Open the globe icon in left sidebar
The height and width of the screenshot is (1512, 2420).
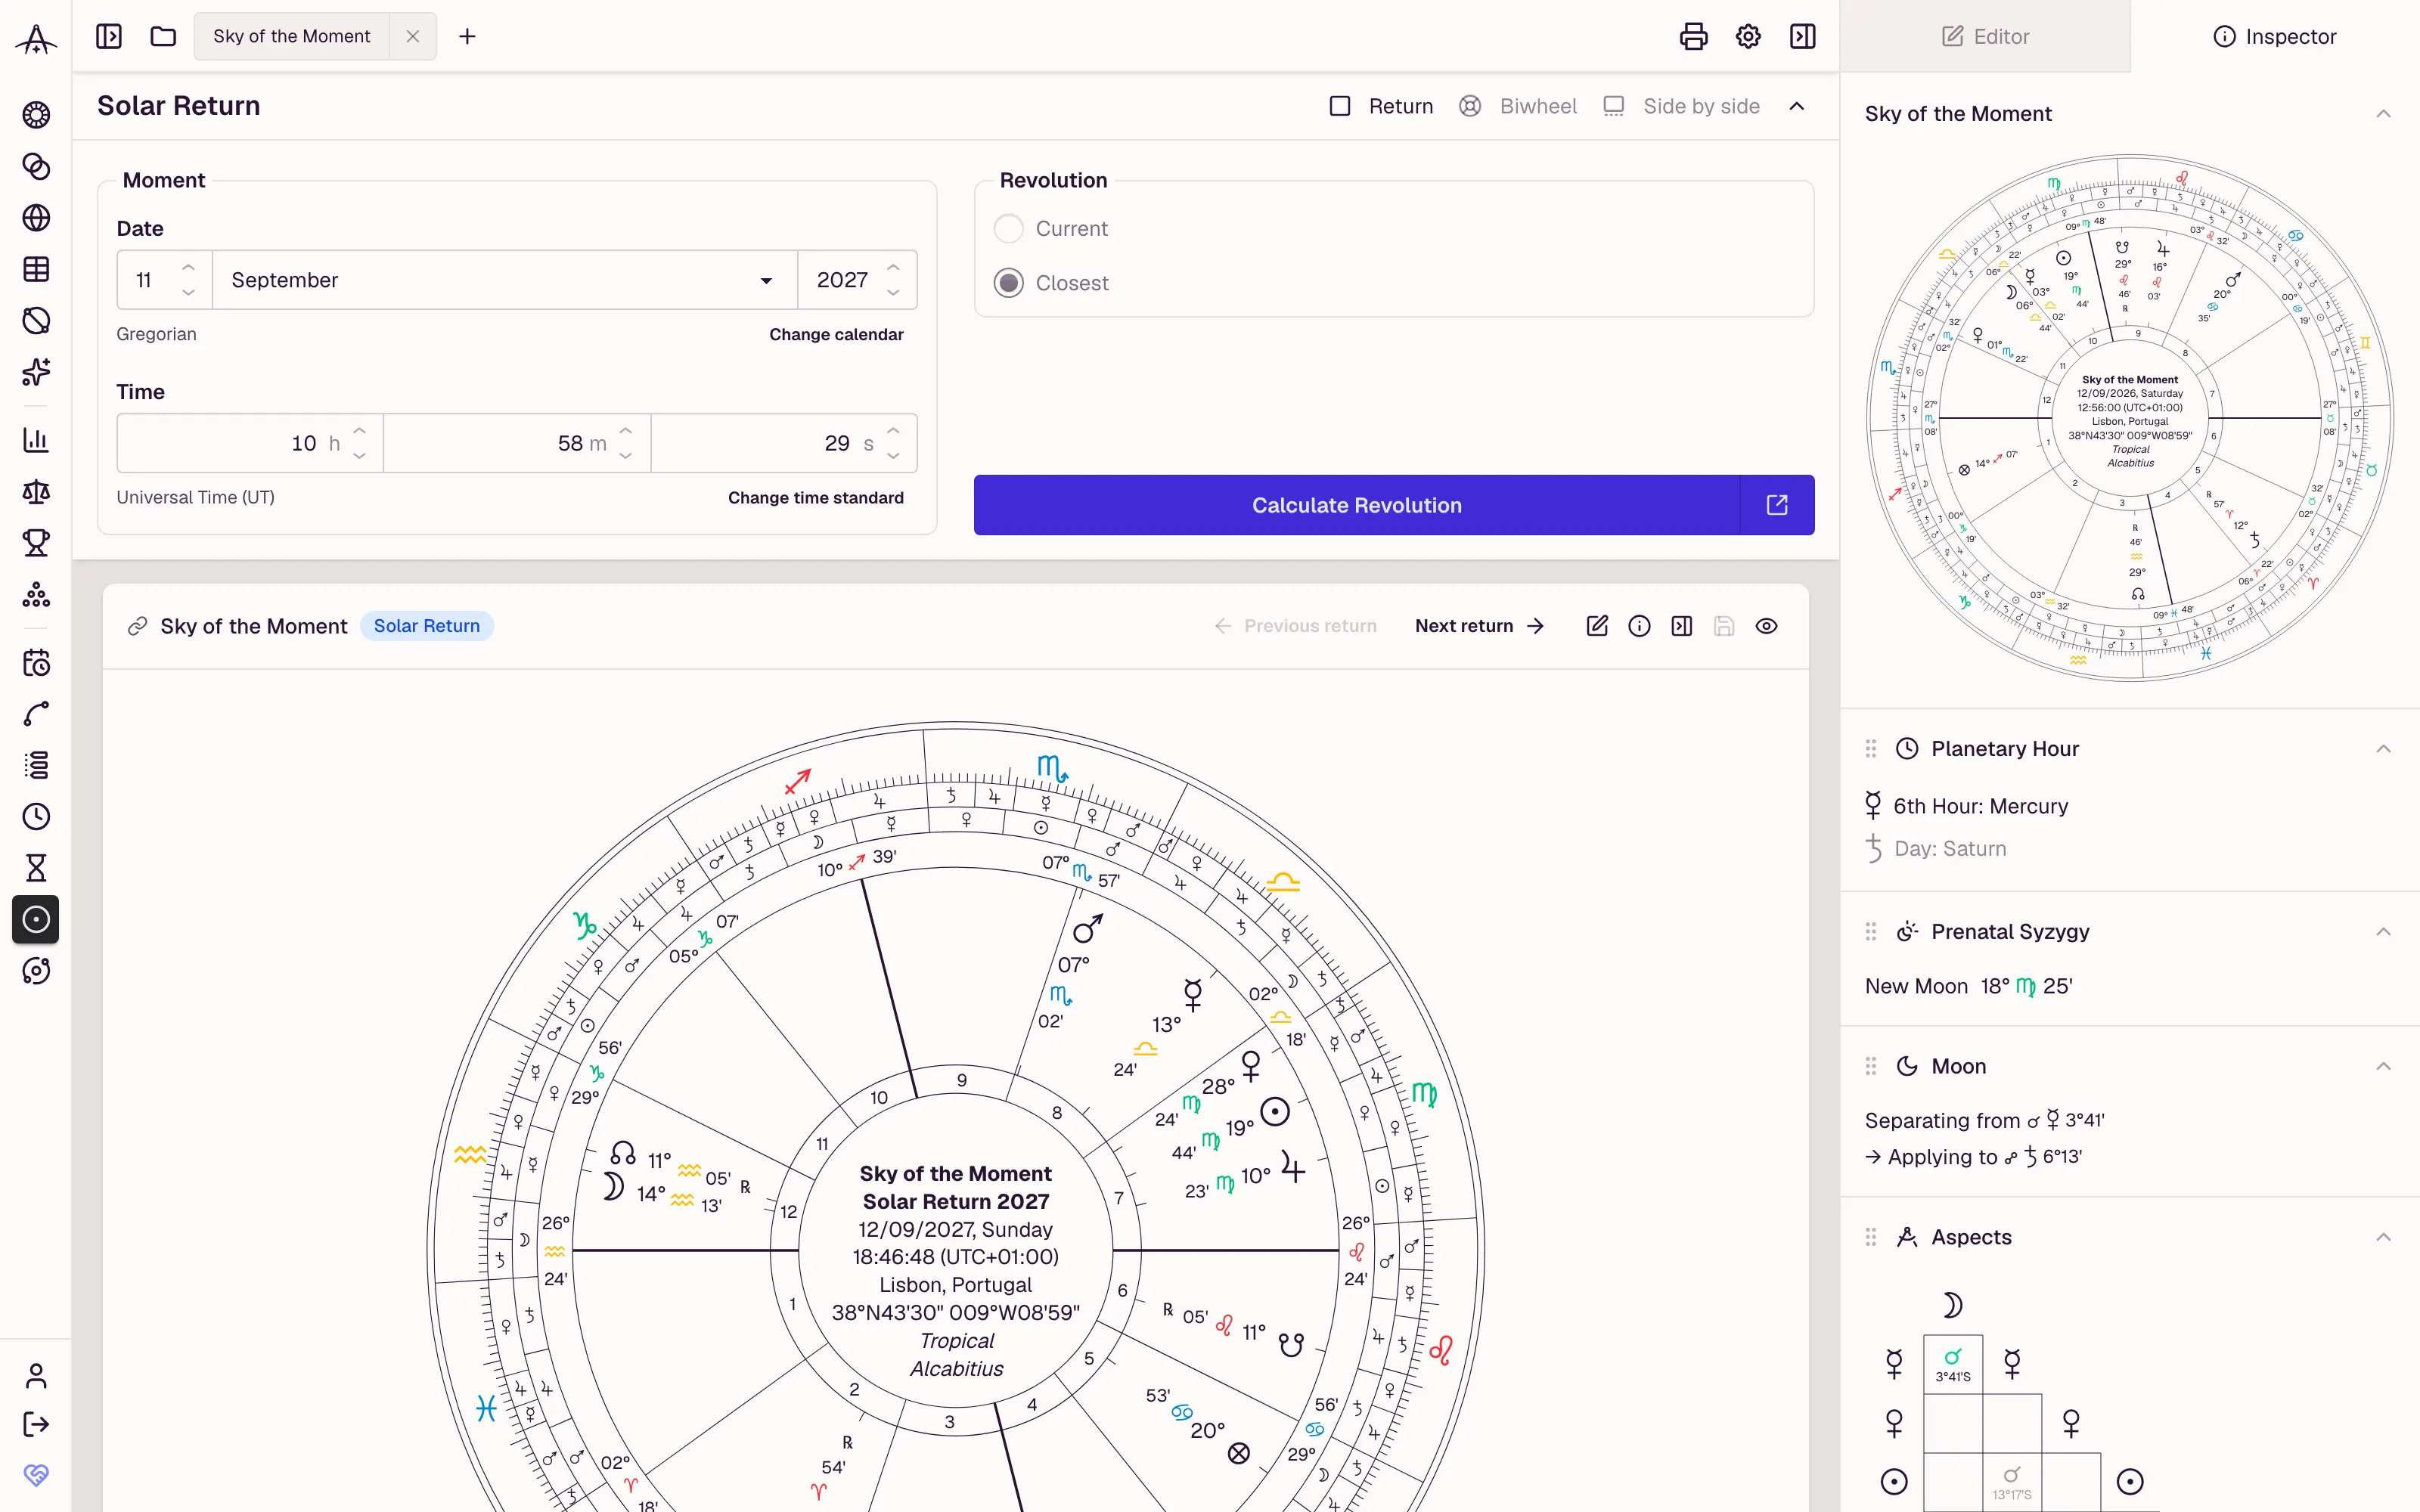pyautogui.click(x=36, y=218)
